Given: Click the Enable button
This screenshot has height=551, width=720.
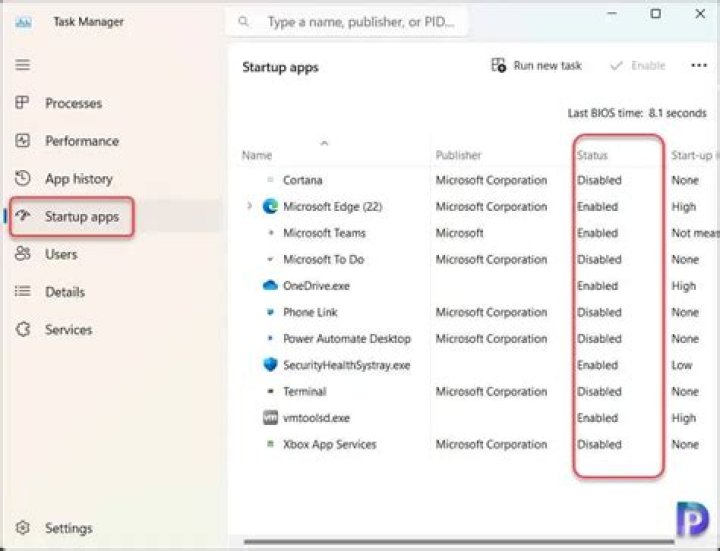Looking at the screenshot, I should [638, 66].
